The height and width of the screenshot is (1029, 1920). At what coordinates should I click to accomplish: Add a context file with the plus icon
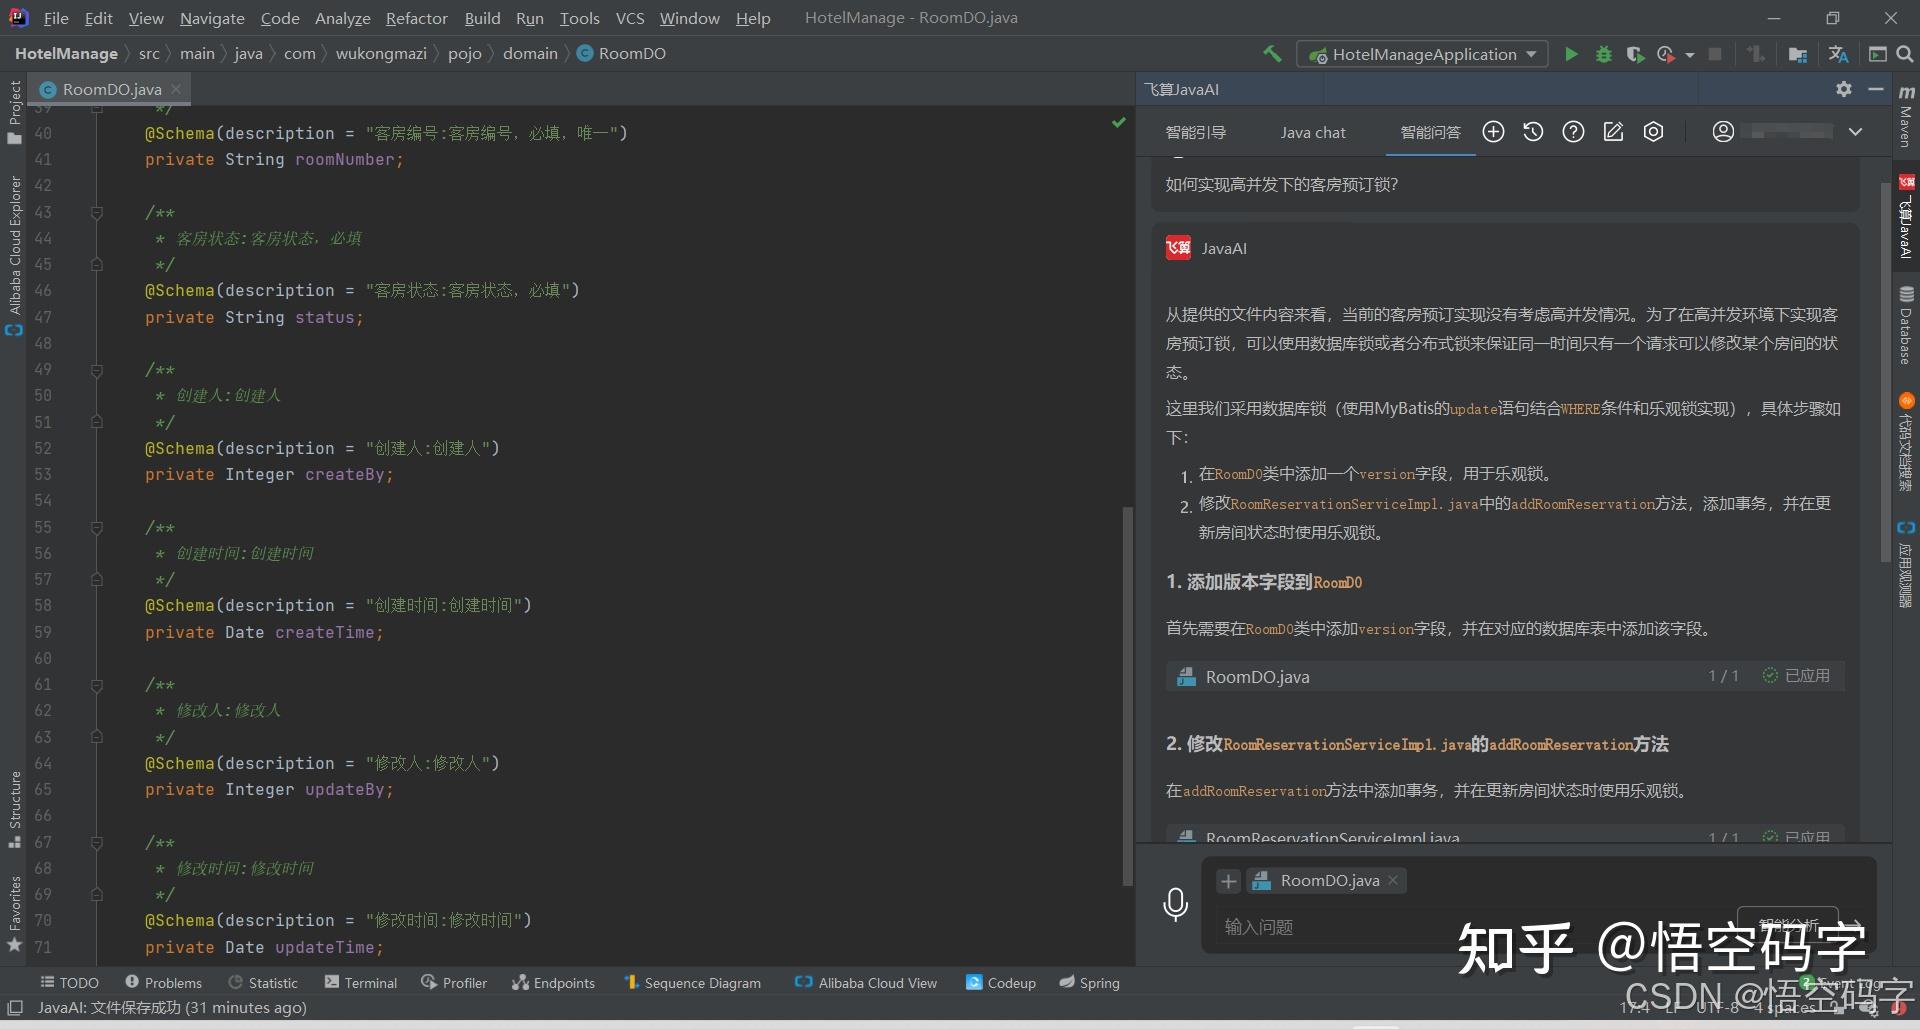click(x=1229, y=881)
